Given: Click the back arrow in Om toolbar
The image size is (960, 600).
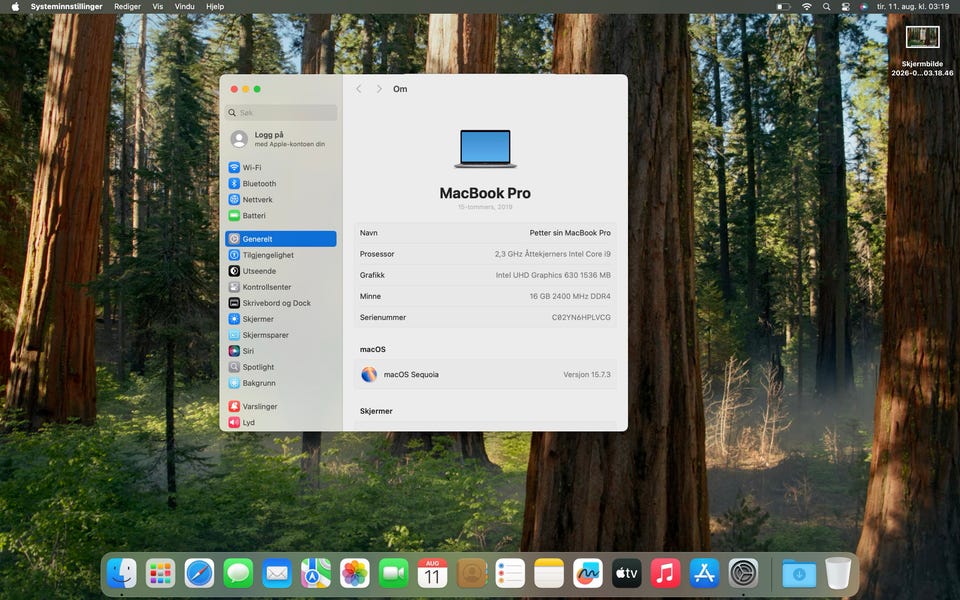Looking at the screenshot, I should click(x=359, y=89).
